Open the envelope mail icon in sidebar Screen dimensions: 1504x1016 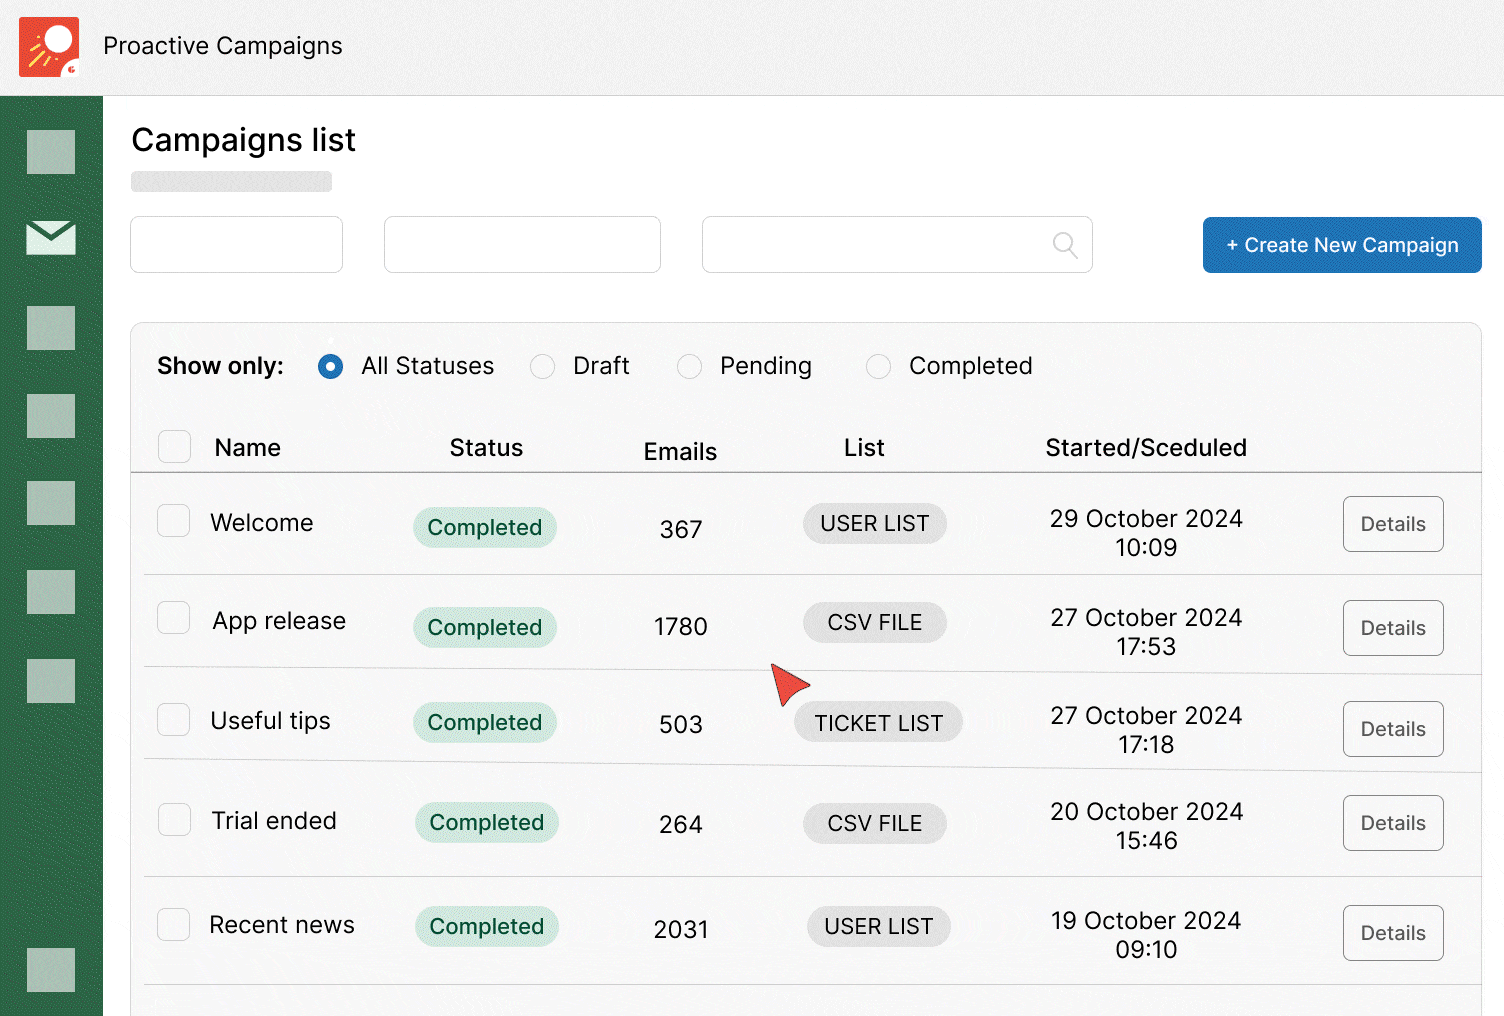51,238
